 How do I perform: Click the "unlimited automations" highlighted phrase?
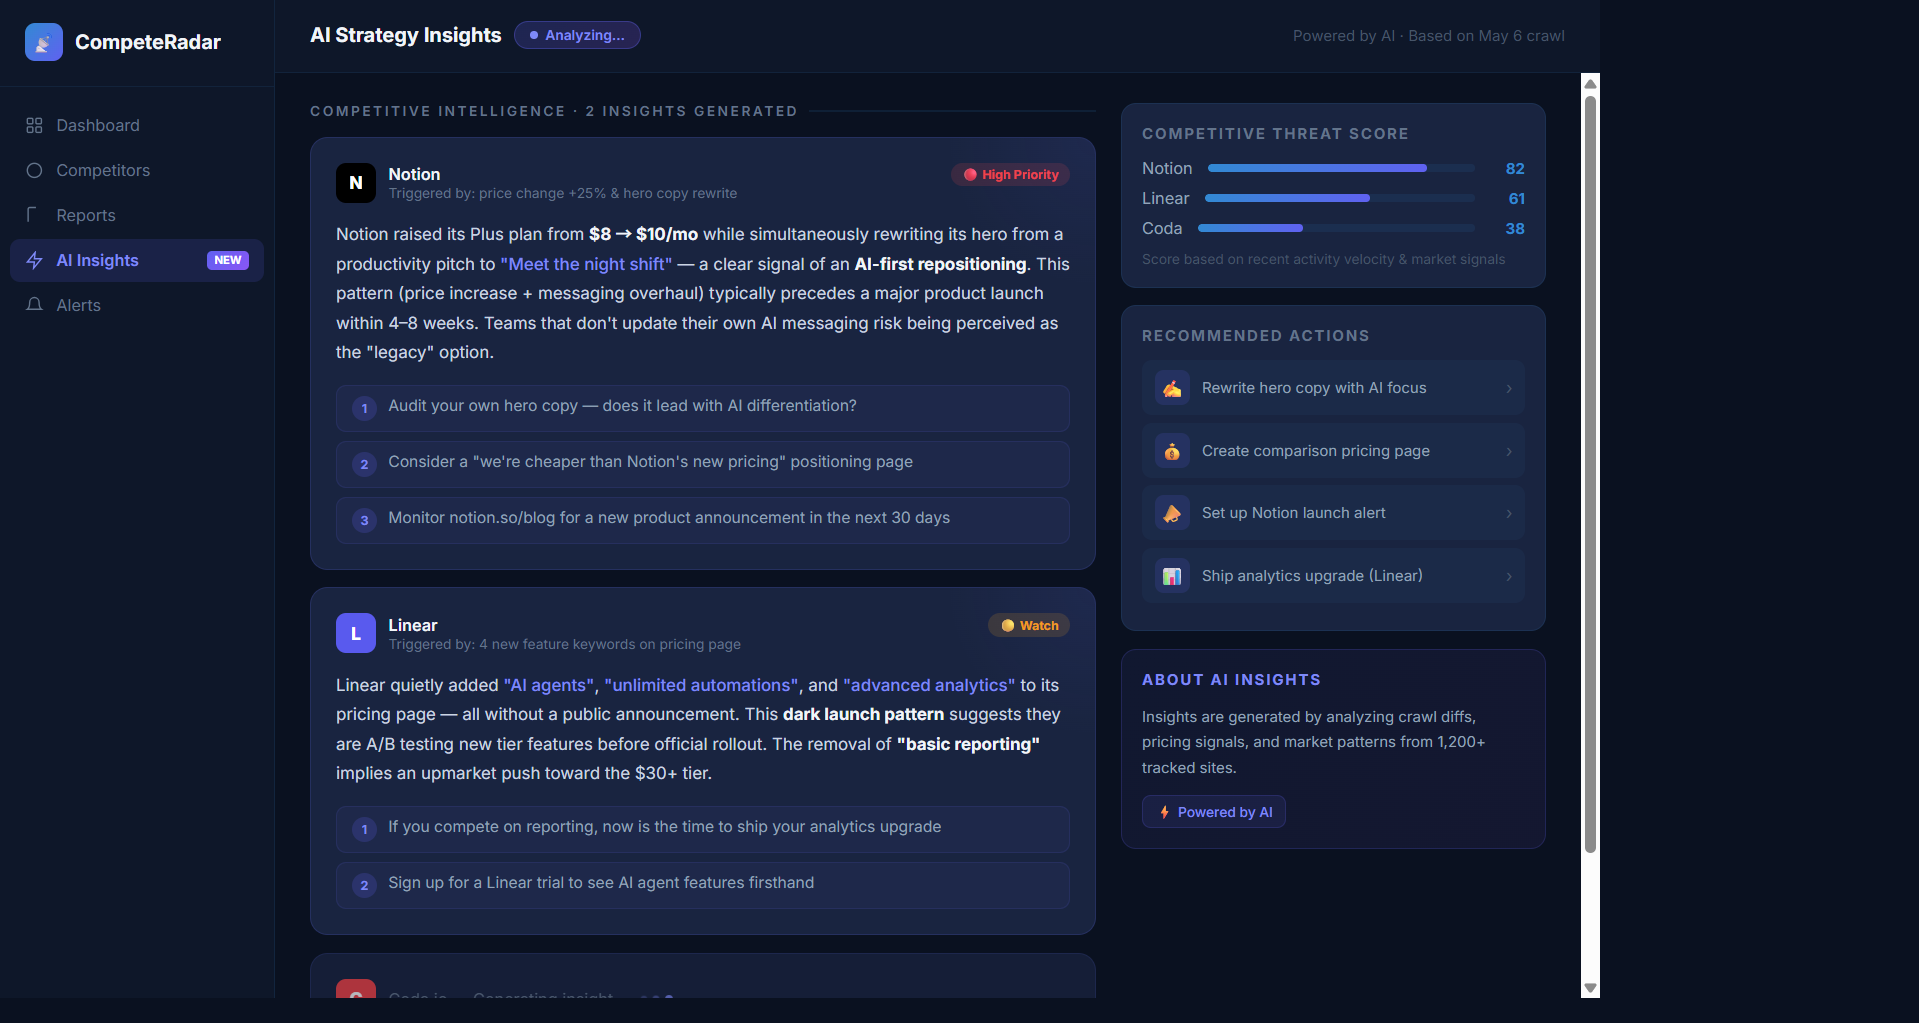tap(701, 685)
